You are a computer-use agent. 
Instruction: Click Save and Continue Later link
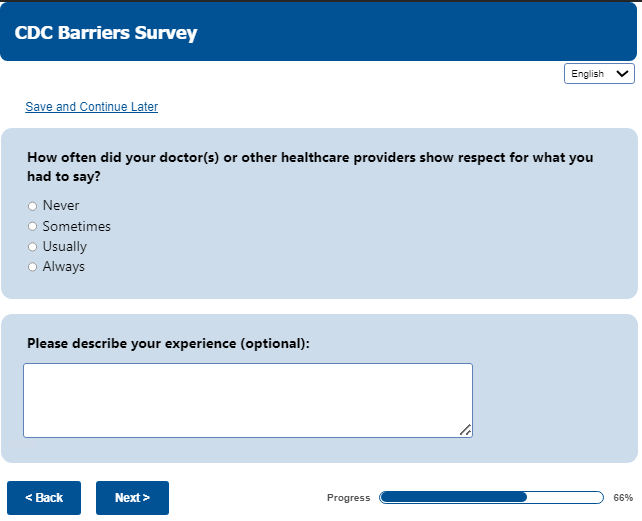pos(91,107)
